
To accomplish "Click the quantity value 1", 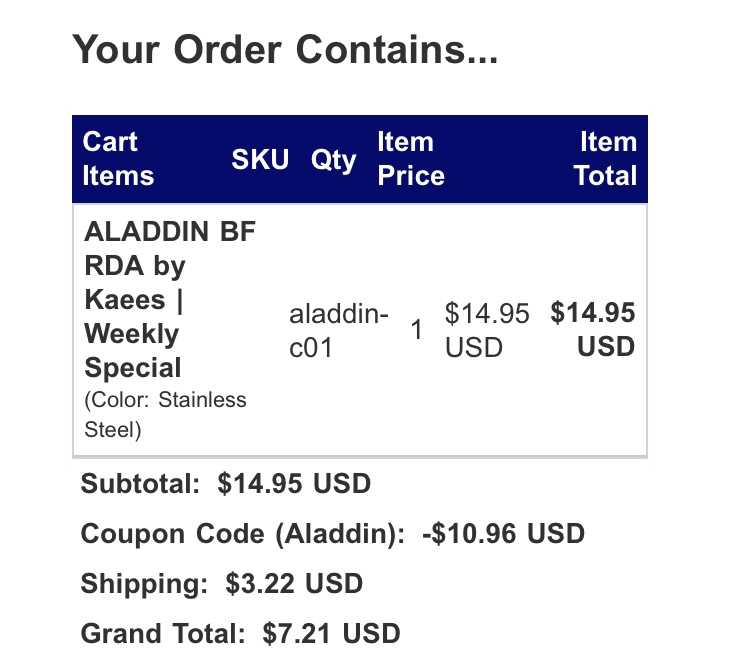I will (416, 330).
